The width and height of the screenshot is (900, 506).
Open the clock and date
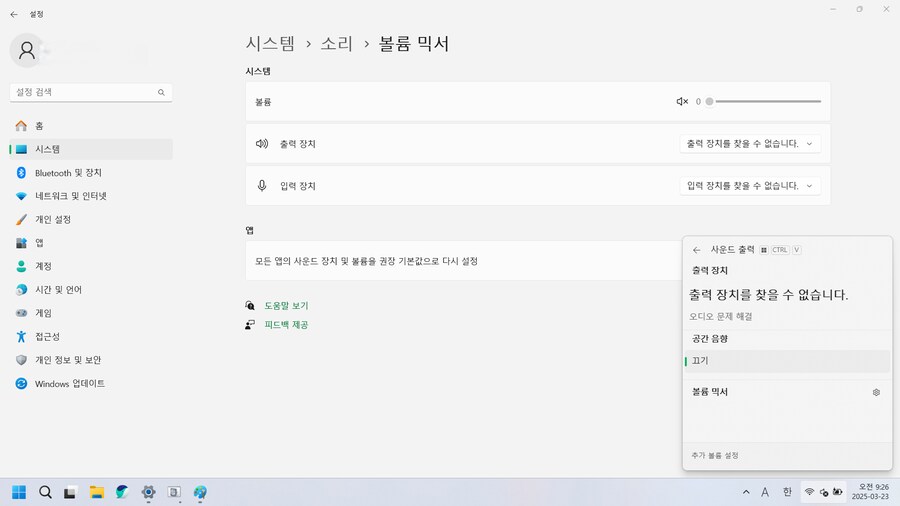(870, 492)
